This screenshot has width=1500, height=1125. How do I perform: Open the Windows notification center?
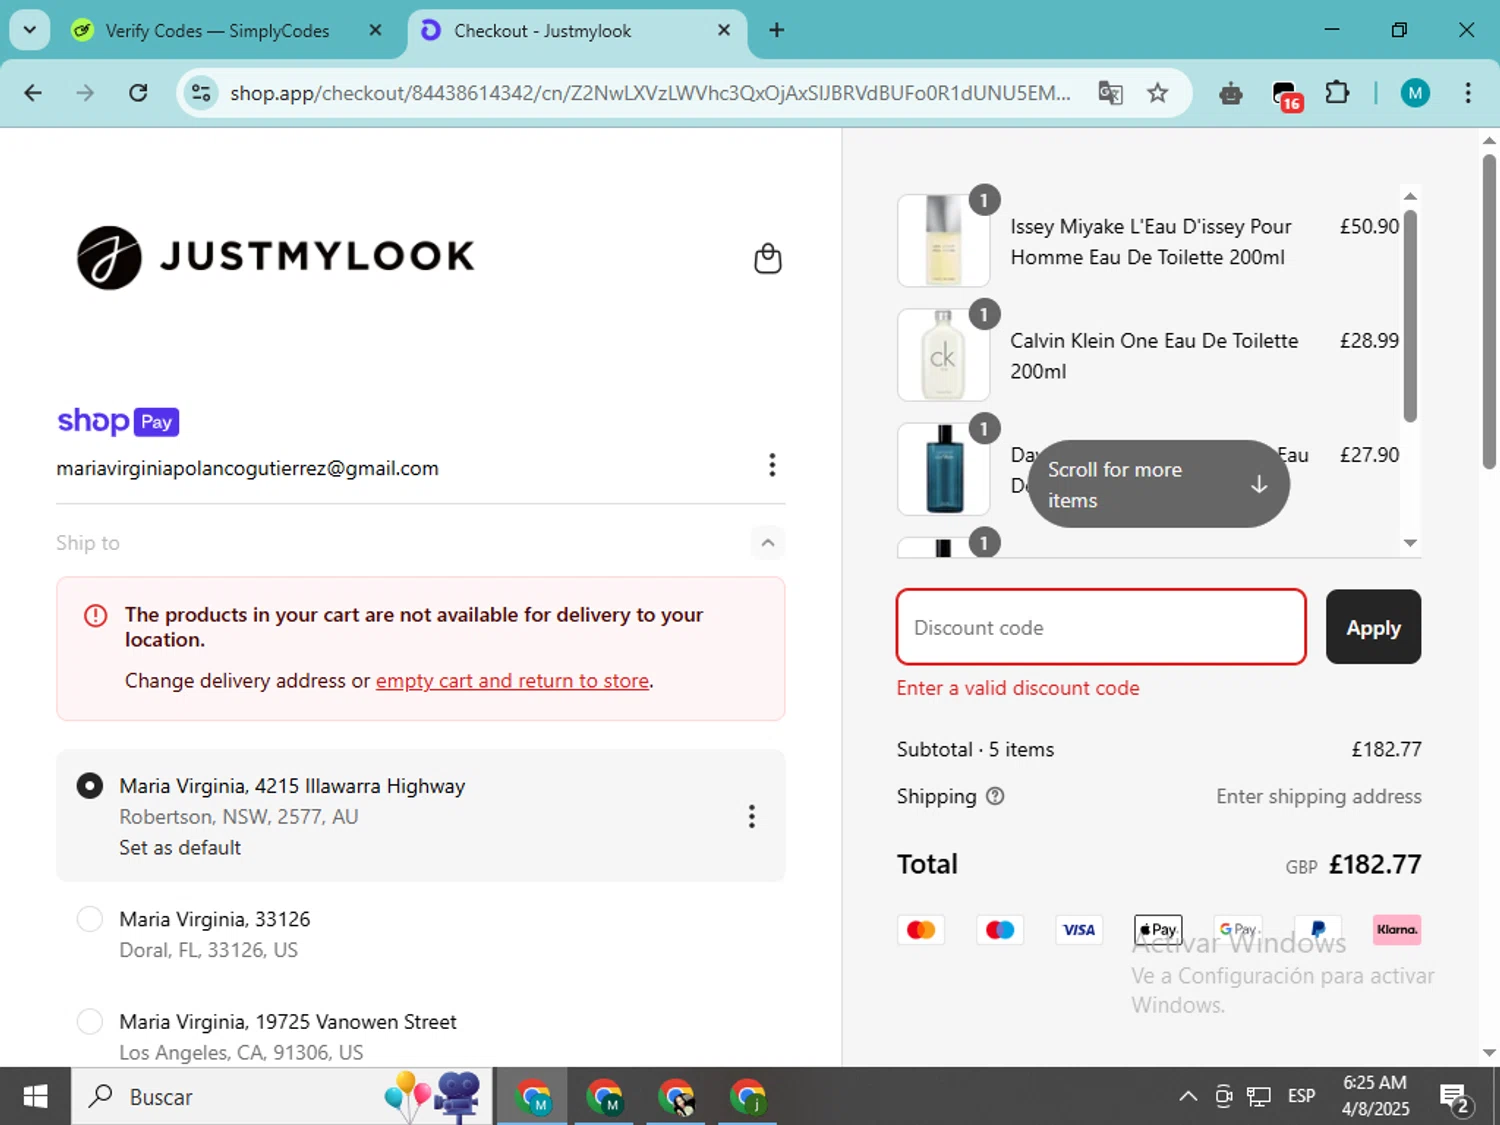click(x=1455, y=1098)
